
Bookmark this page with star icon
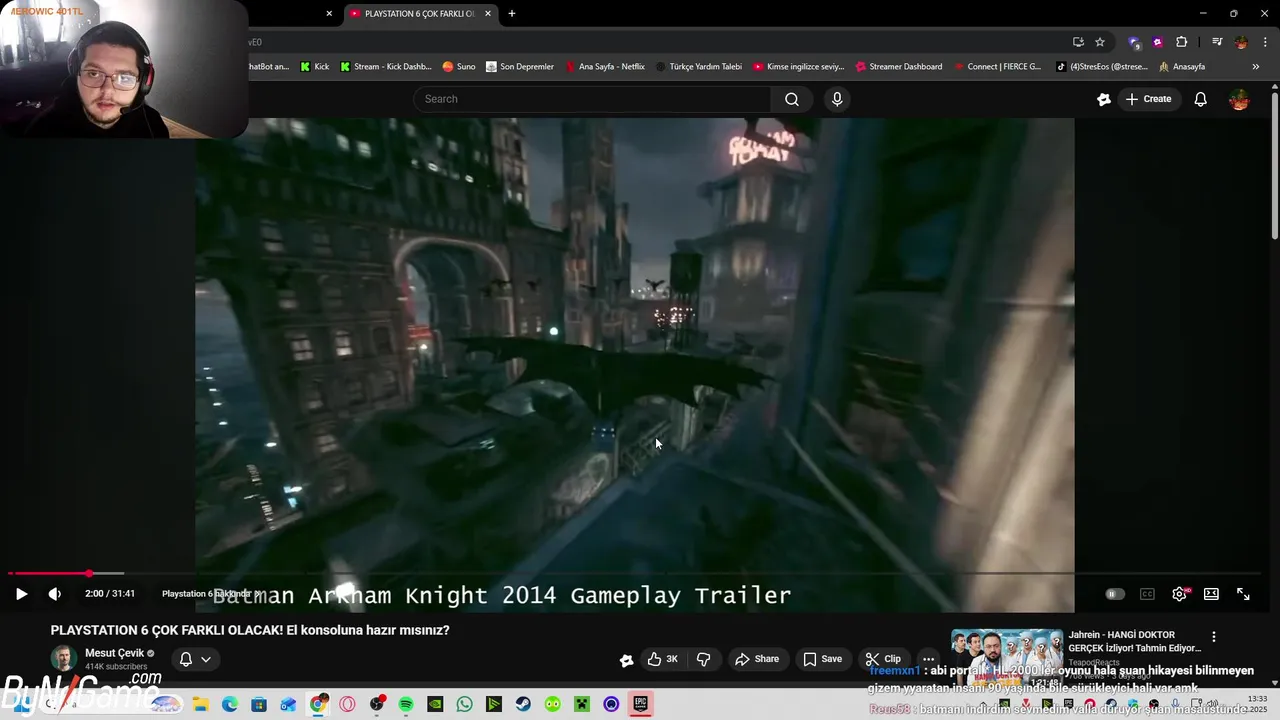[x=1100, y=42]
